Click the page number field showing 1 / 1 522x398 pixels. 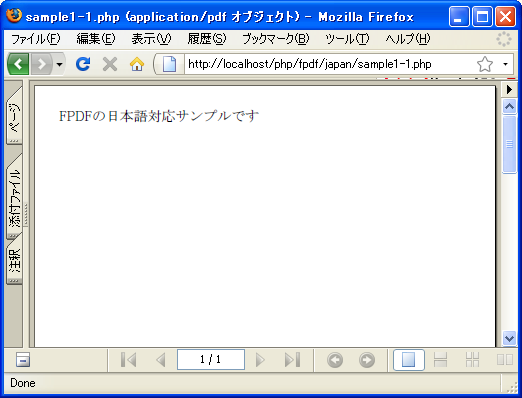(x=211, y=360)
